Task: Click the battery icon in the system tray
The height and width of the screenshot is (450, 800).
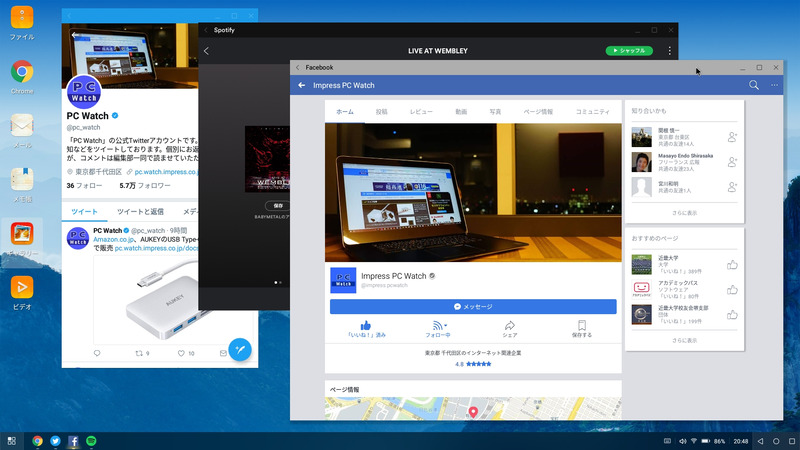Action: click(706, 441)
